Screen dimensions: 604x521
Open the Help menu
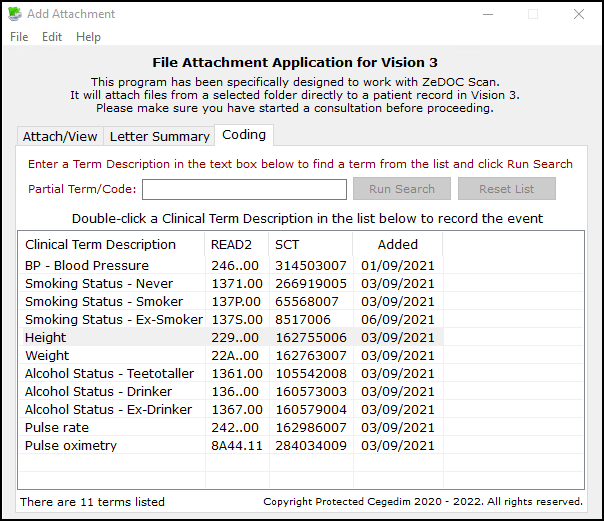[x=88, y=37]
